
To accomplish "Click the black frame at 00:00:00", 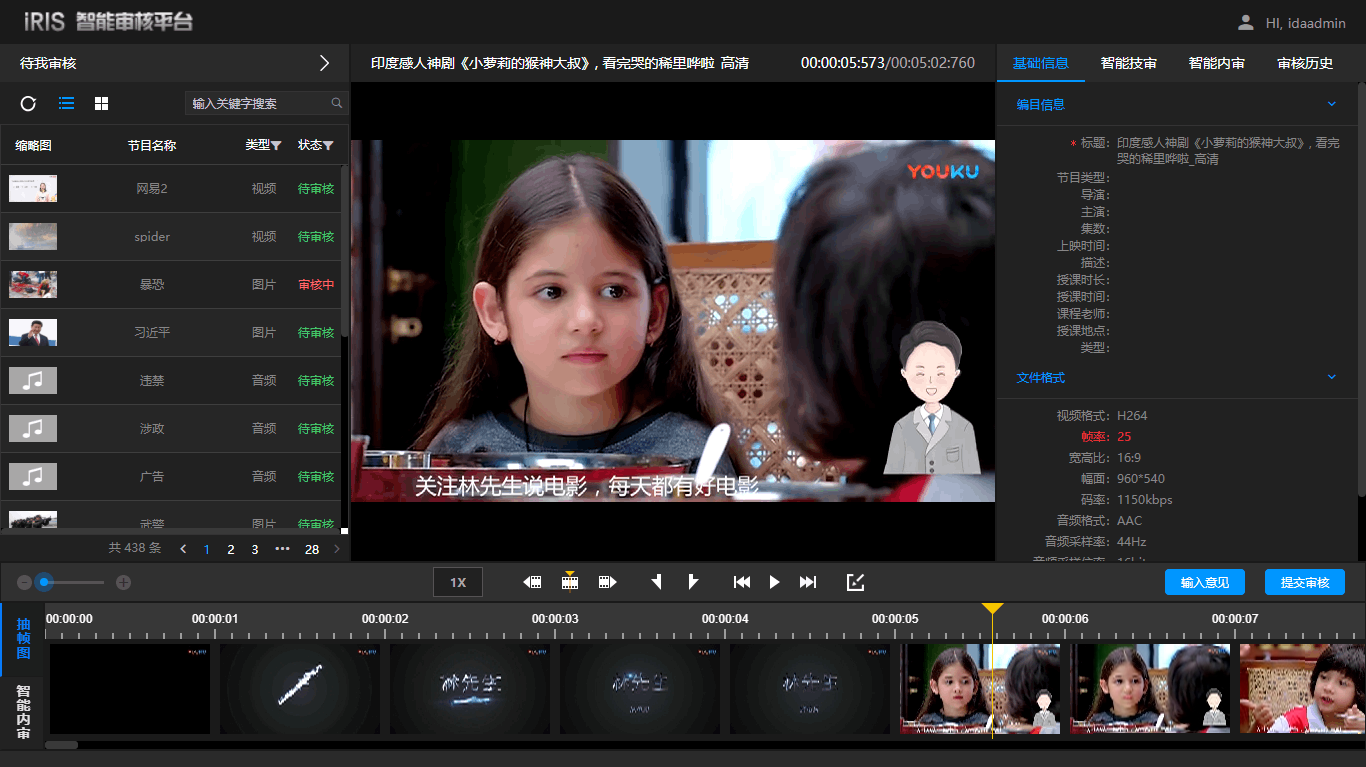I will click(130, 689).
